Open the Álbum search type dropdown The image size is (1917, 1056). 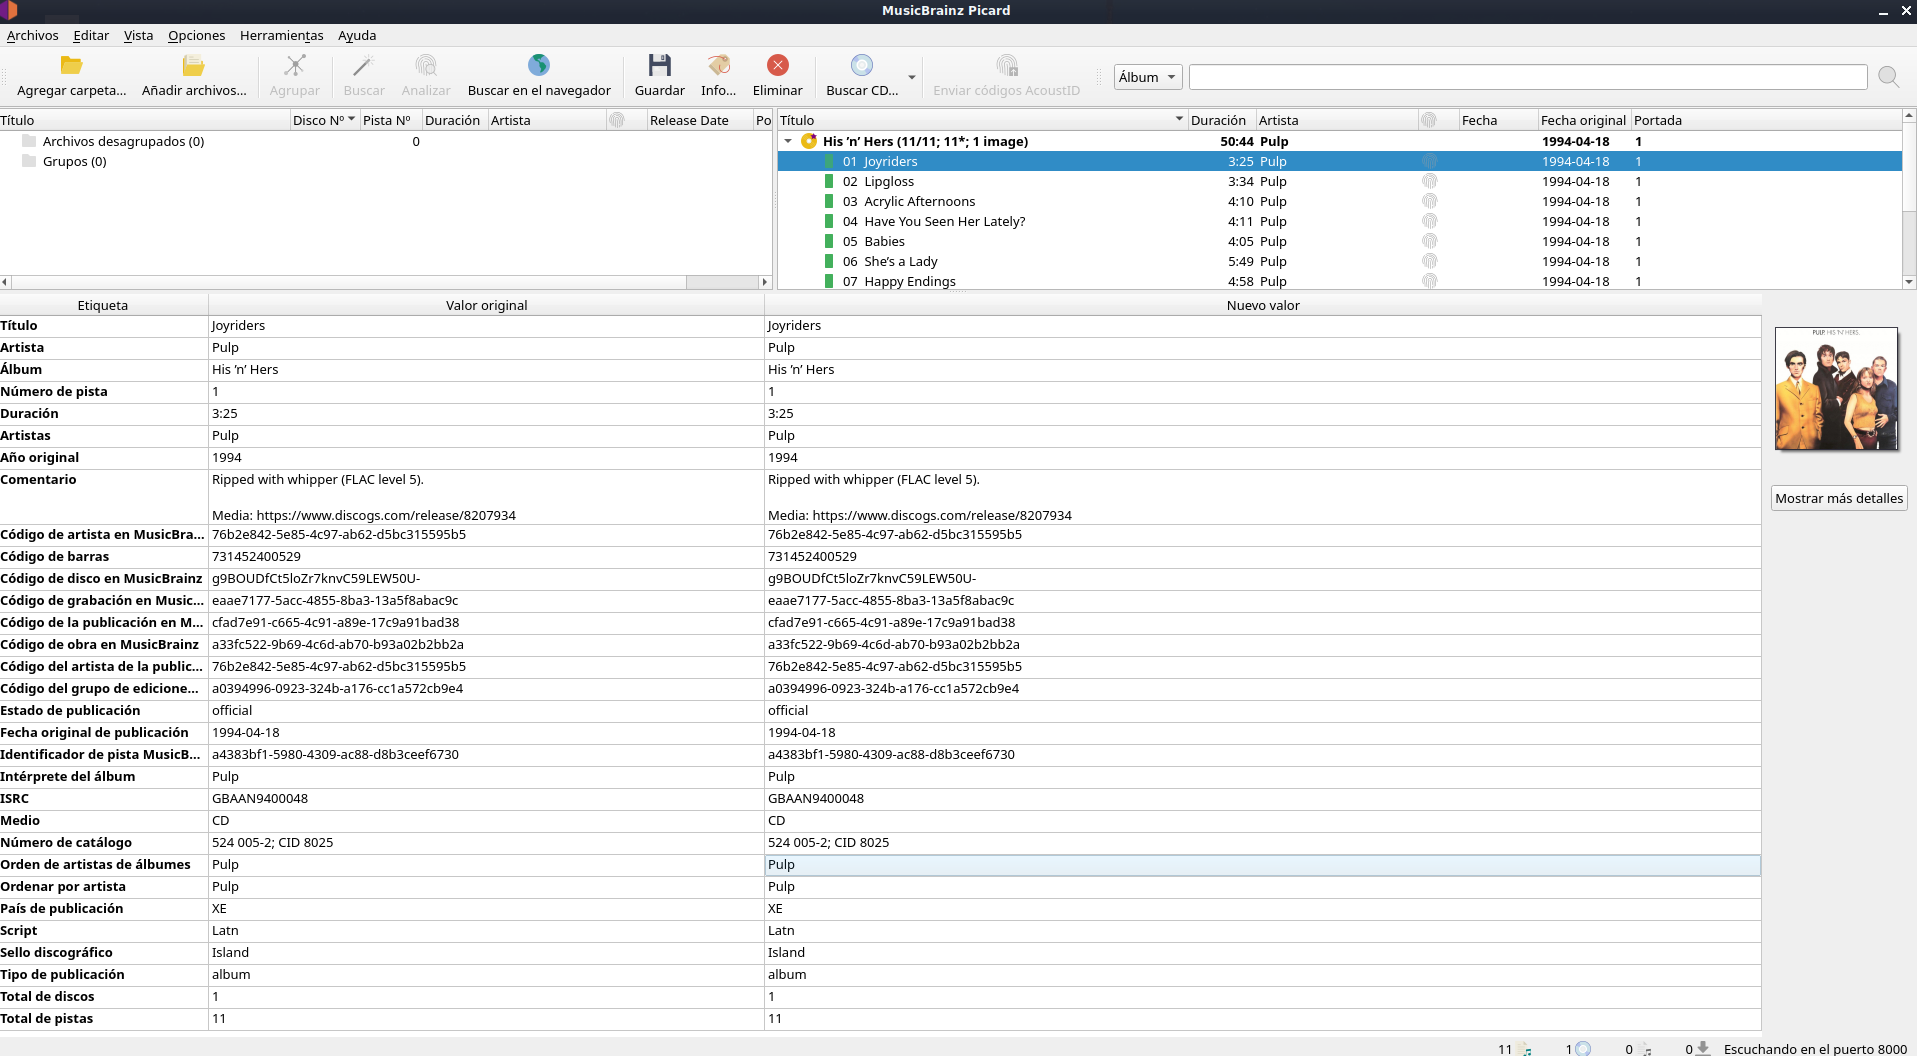pos(1148,77)
